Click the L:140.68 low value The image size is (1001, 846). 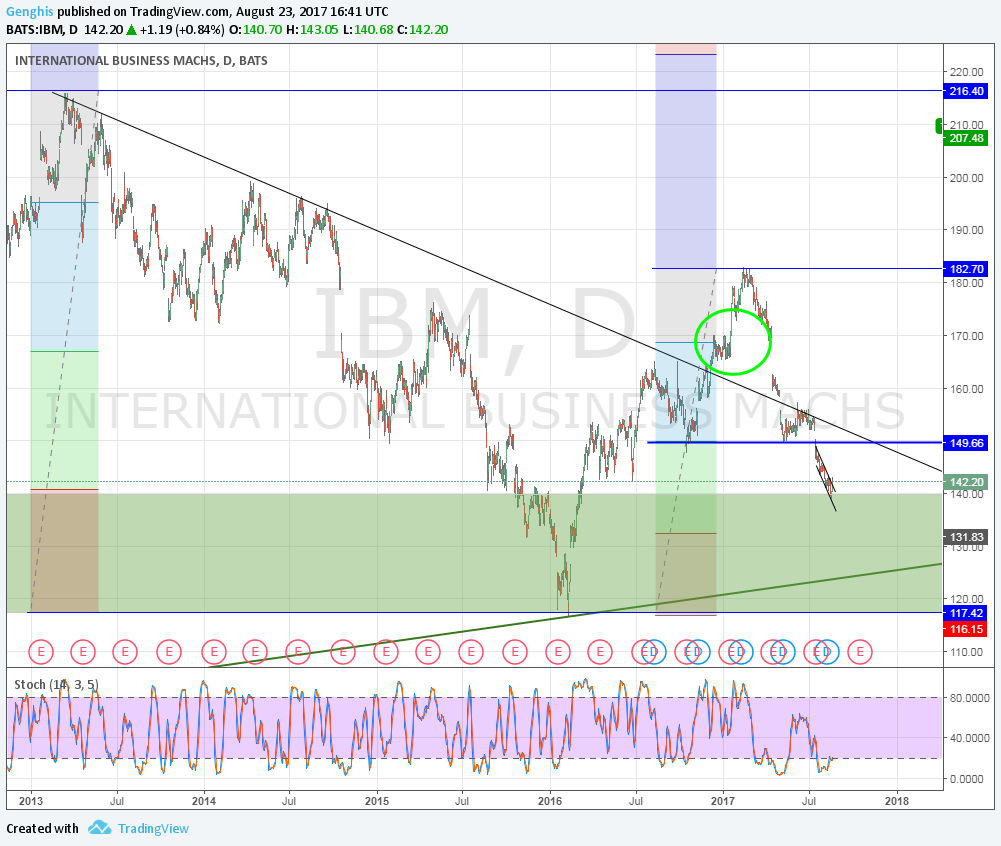370,30
